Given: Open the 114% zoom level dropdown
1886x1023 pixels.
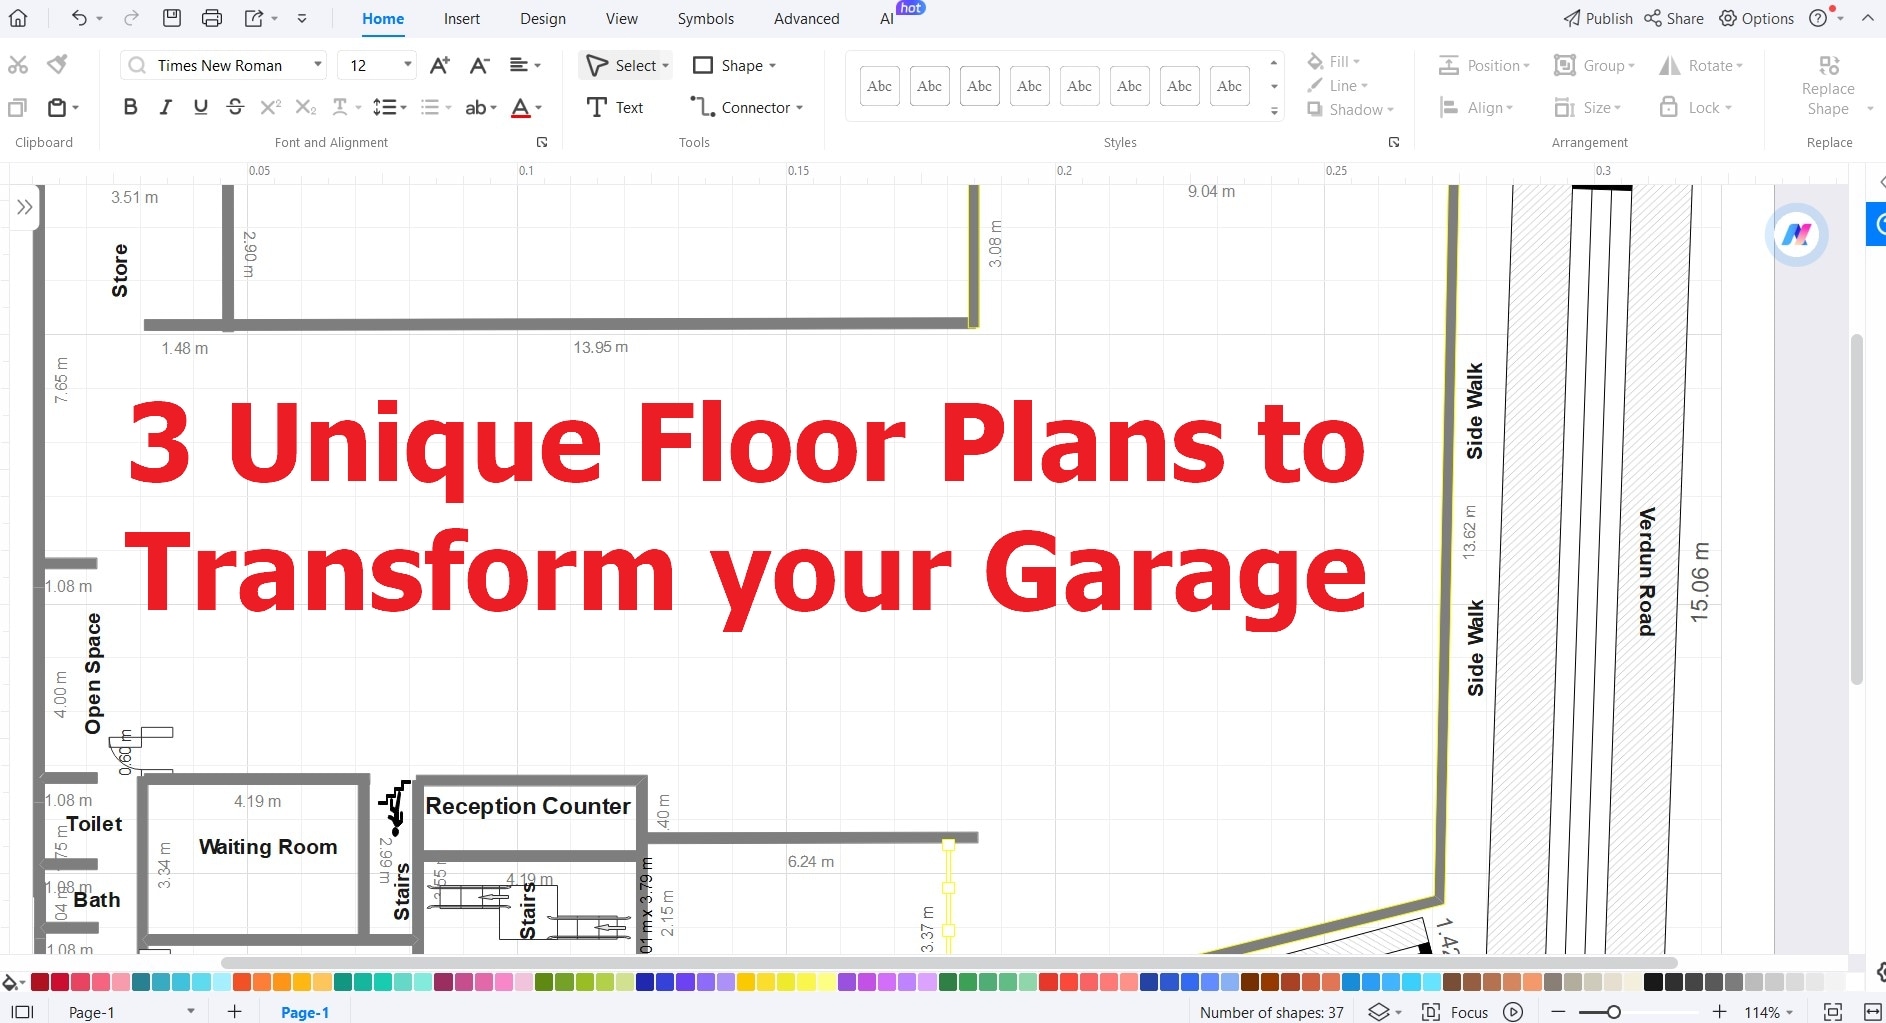Looking at the screenshot, I should (x=1768, y=1012).
